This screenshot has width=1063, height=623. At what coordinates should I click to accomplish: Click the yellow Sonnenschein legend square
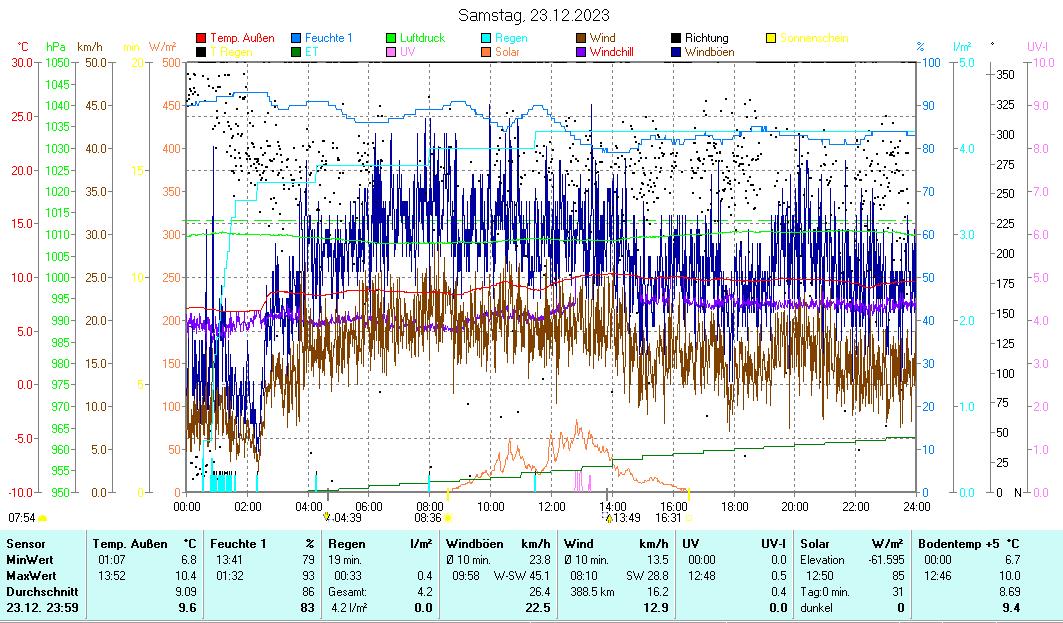tap(771, 38)
